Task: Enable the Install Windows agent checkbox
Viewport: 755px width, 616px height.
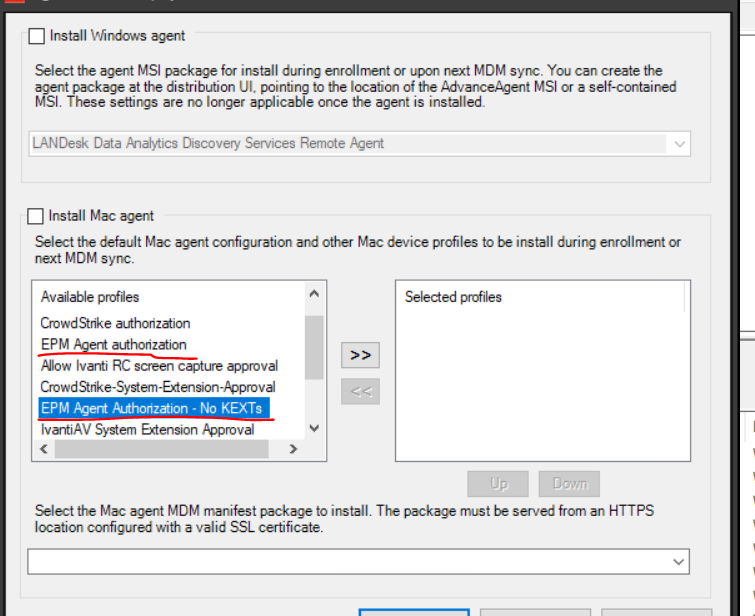Action: [37, 36]
